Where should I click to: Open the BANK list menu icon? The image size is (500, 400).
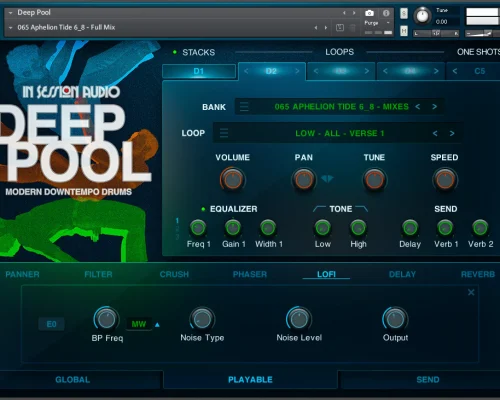pos(244,107)
